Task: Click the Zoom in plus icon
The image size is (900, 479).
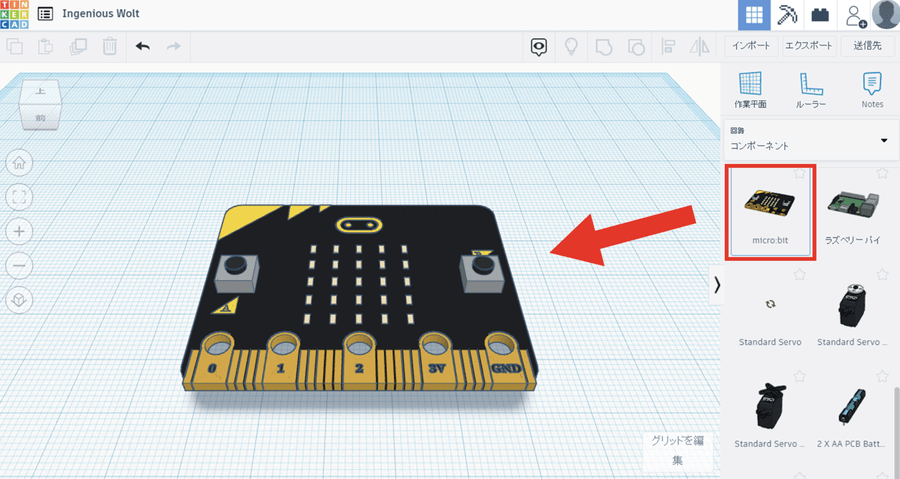Action: click(19, 232)
